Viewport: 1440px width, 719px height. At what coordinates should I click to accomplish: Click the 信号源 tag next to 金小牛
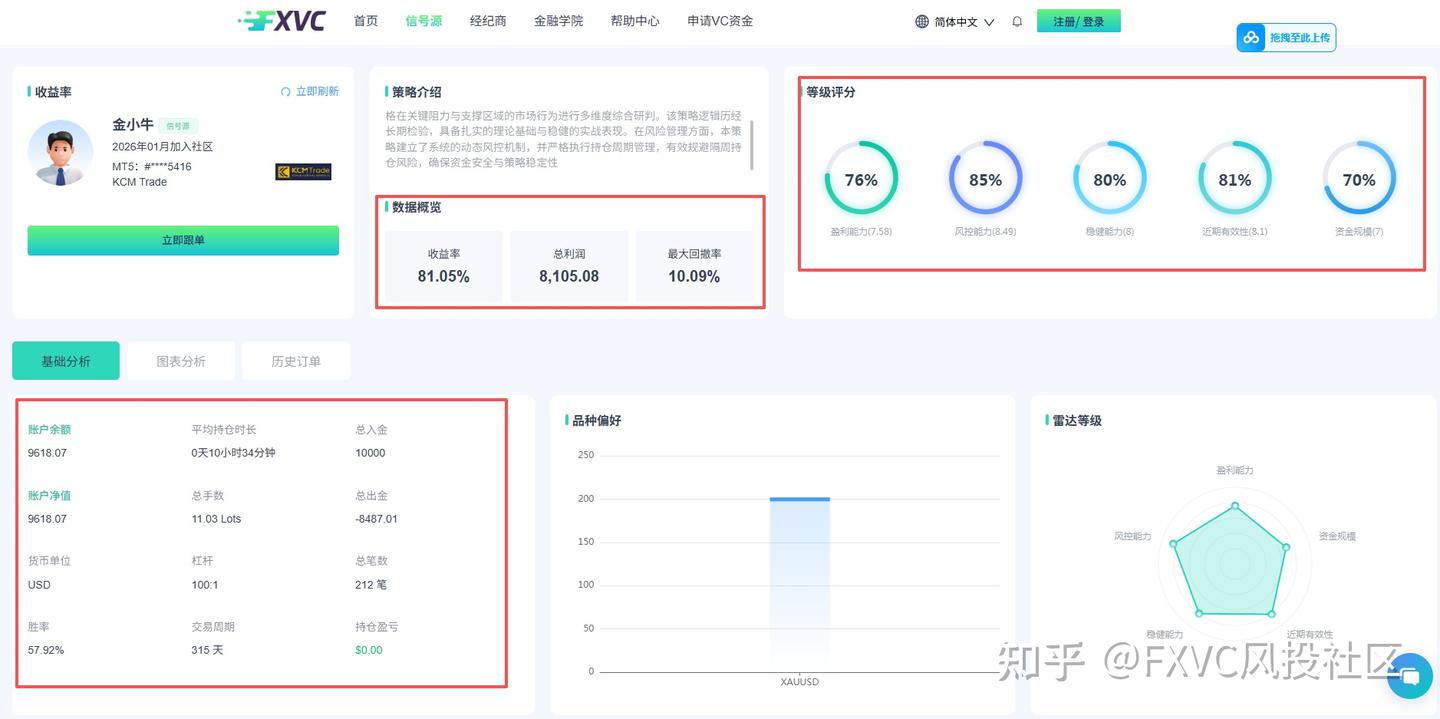tap(177, 126)
